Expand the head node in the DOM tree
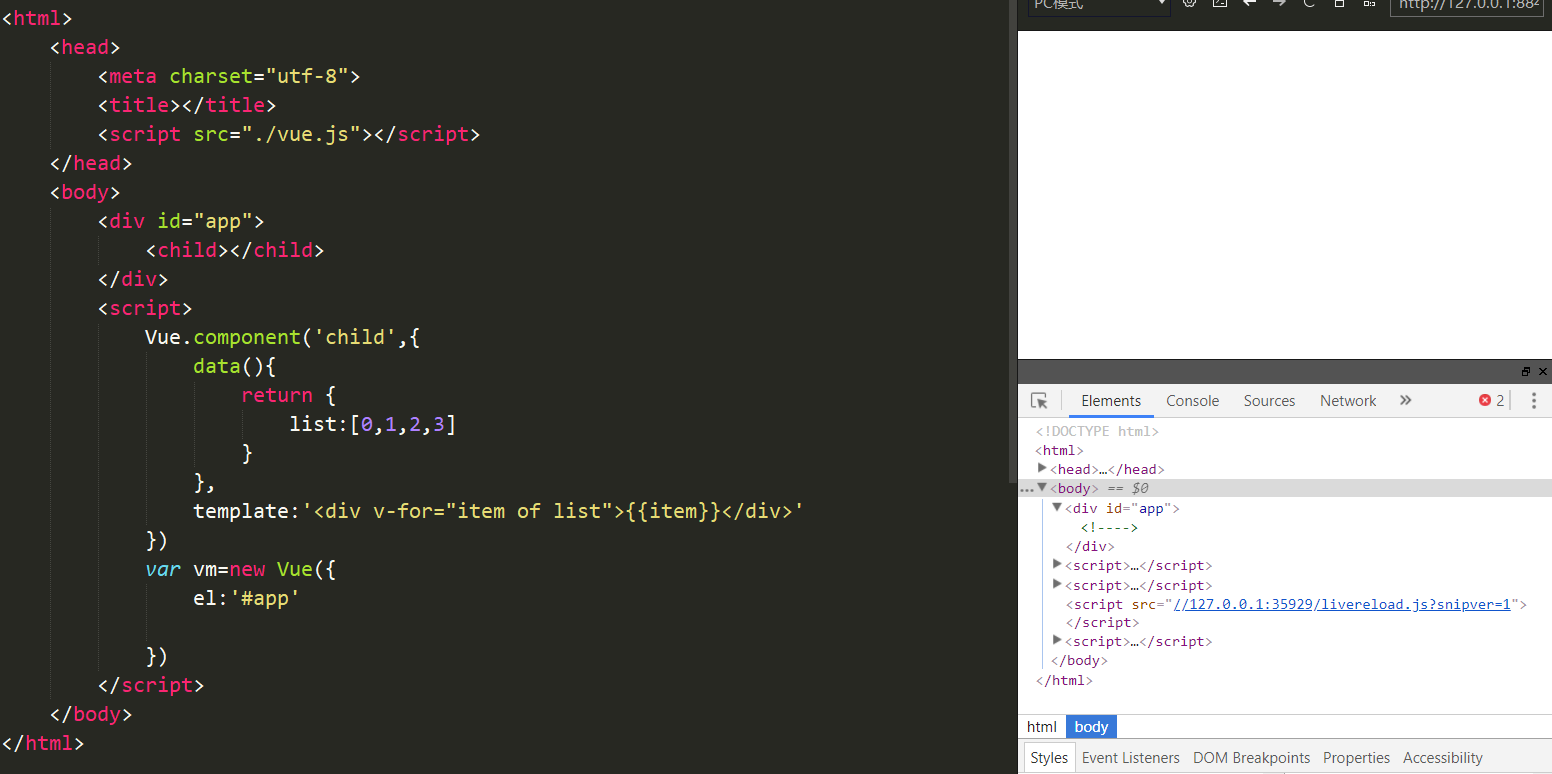The width and height of the screenshot is (1552, 774). point(1042,469)
